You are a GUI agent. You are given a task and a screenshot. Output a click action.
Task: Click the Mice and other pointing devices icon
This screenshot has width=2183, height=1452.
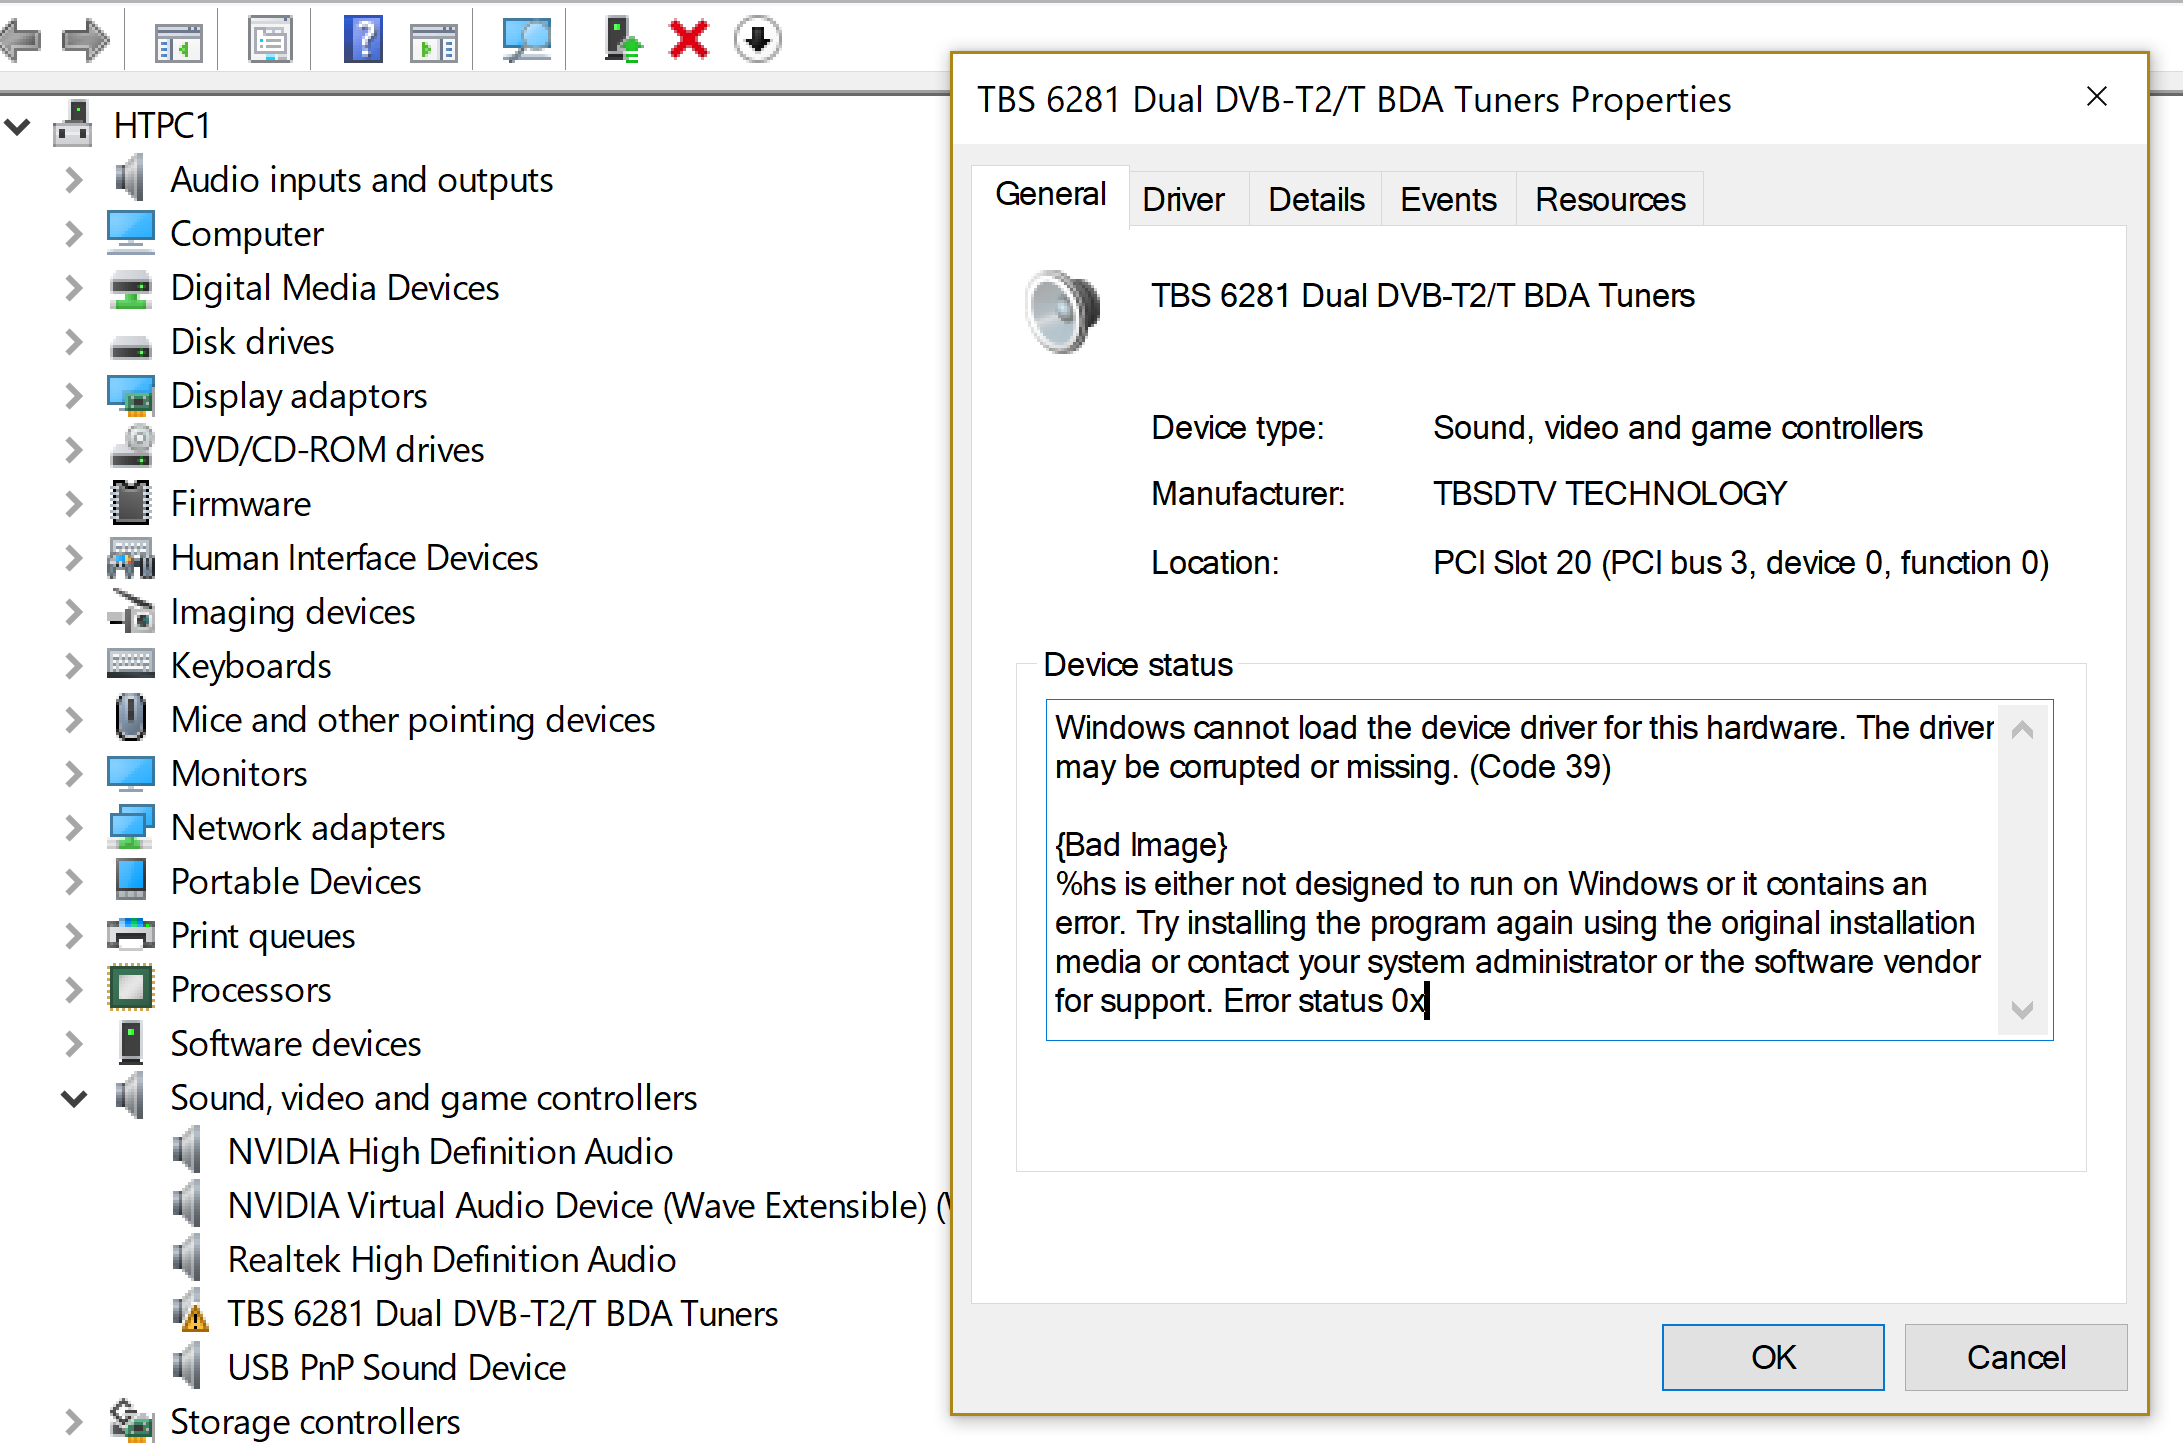pyautogui.click(x=131, y=718)
